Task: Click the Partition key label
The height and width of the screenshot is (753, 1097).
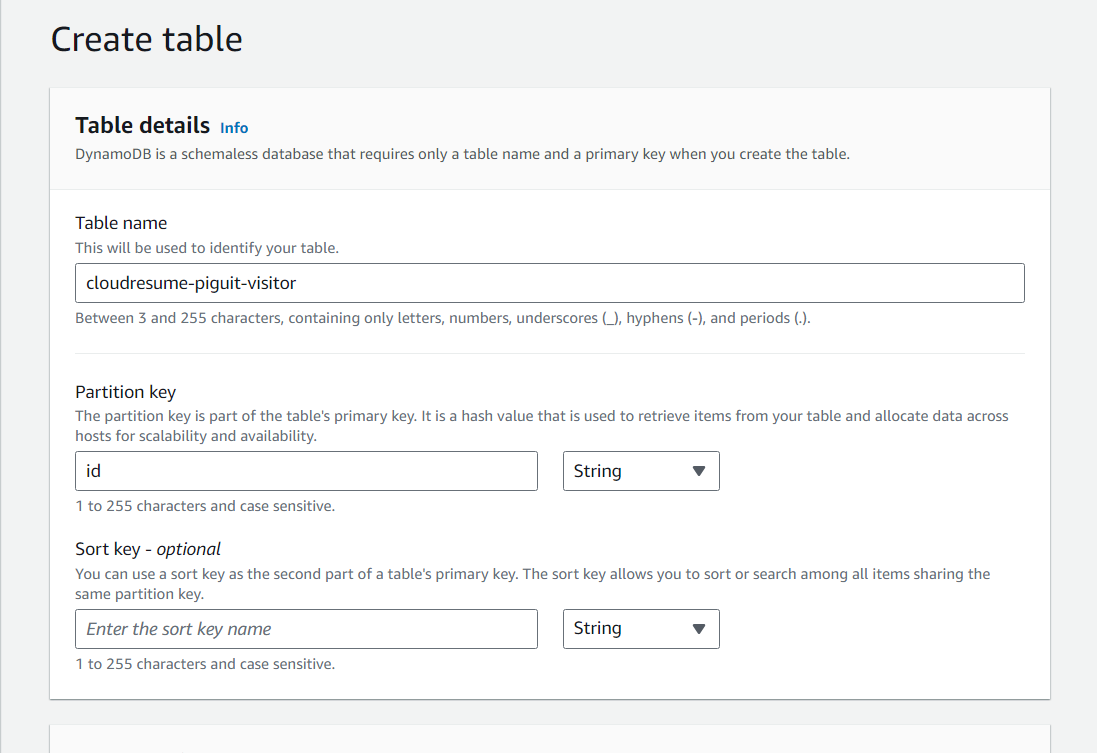Action: point(126,392)
